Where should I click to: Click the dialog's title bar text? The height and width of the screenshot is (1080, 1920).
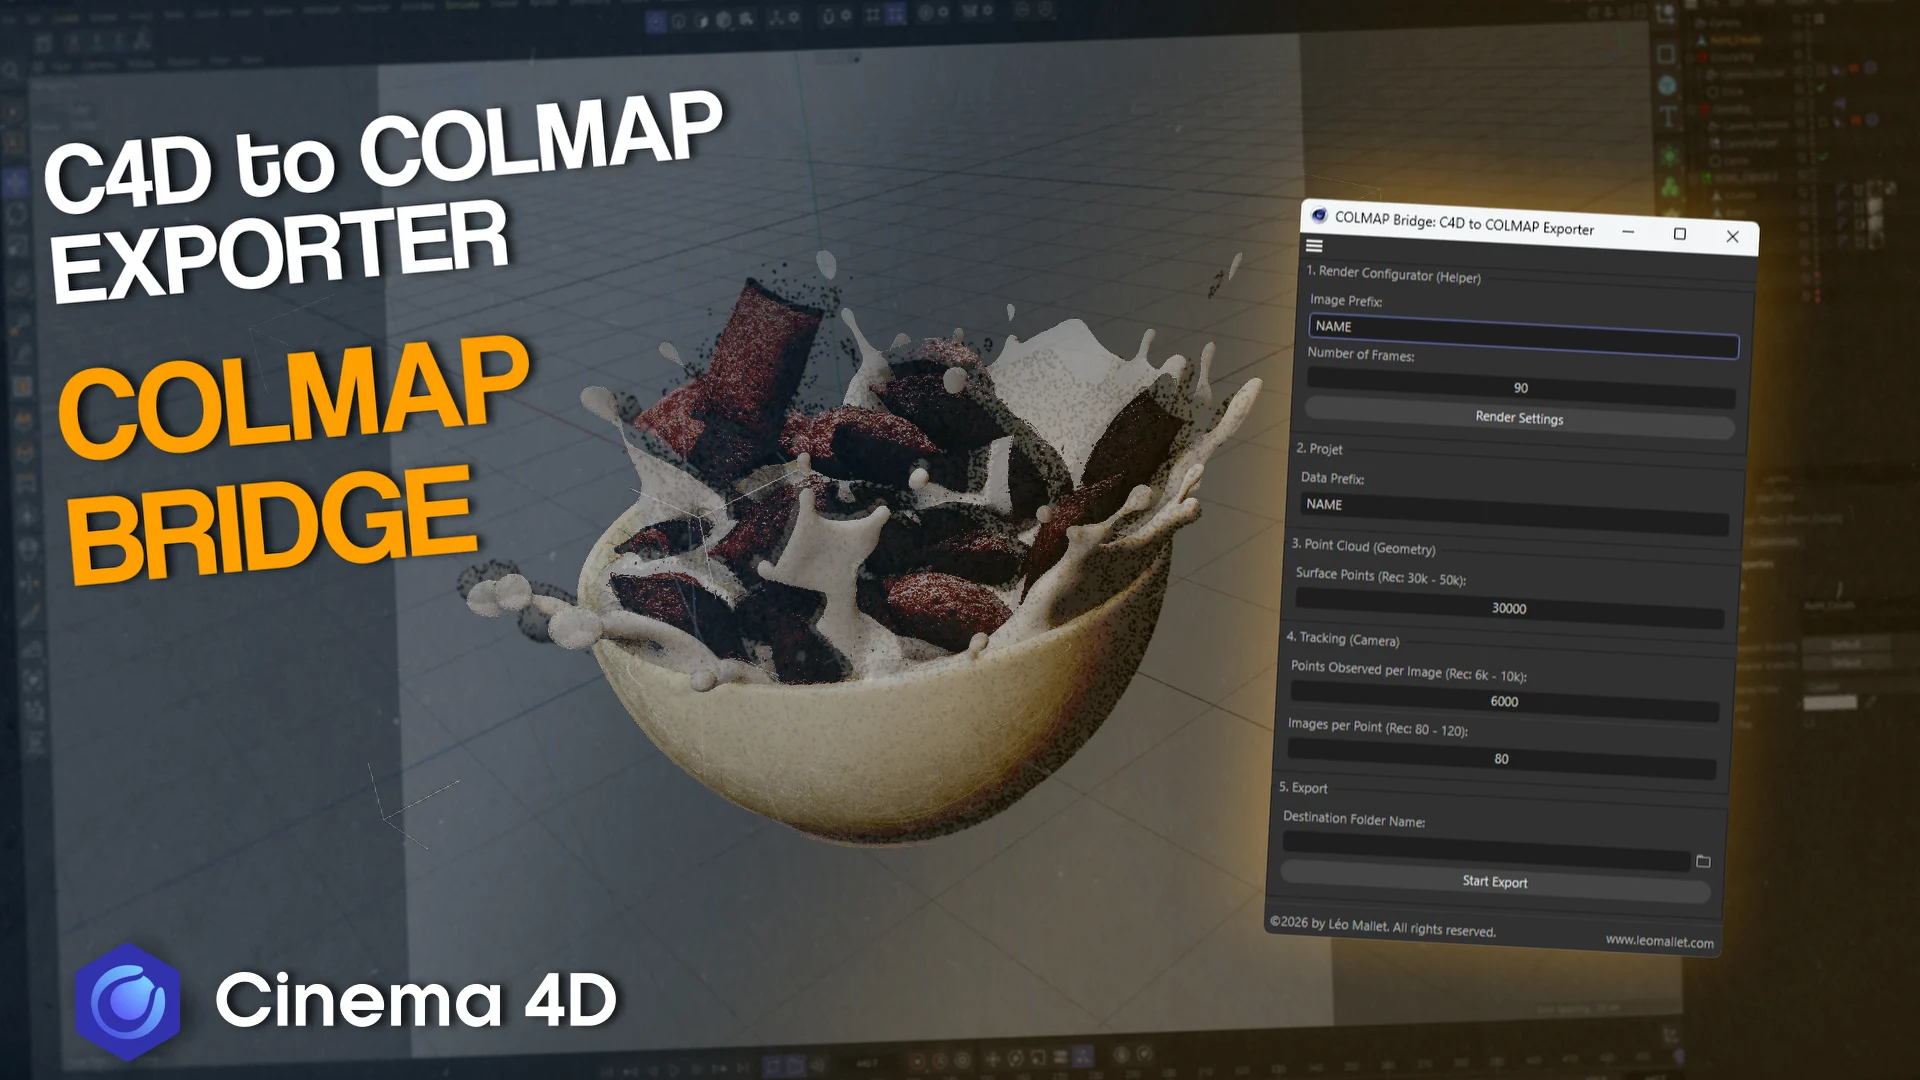[x=1464, y=223]
